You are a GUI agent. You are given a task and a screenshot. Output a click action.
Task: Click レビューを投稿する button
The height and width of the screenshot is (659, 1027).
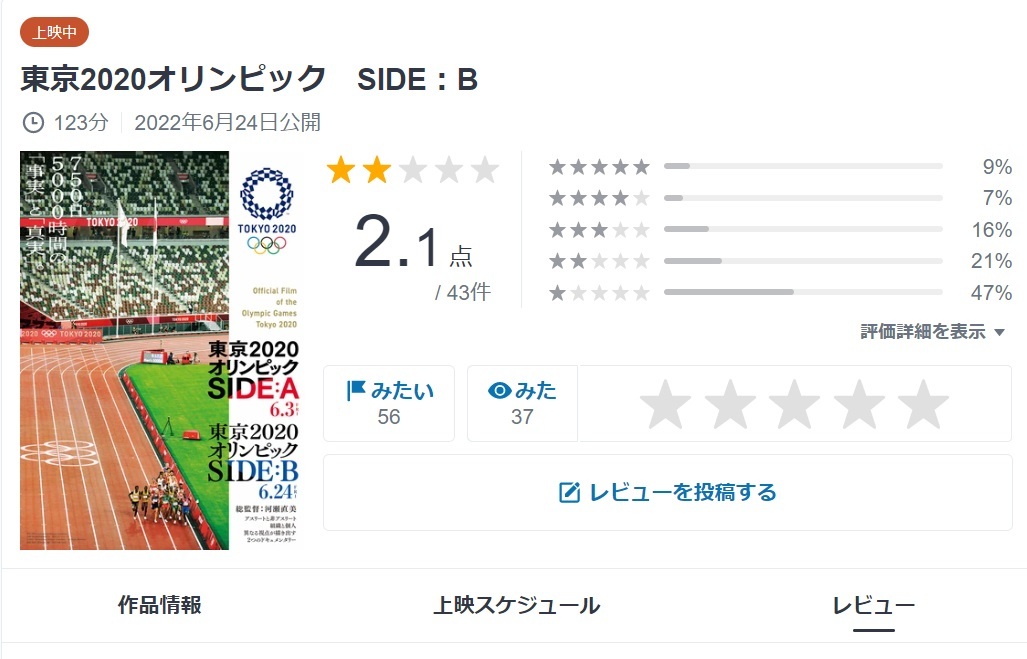[667, 492]
